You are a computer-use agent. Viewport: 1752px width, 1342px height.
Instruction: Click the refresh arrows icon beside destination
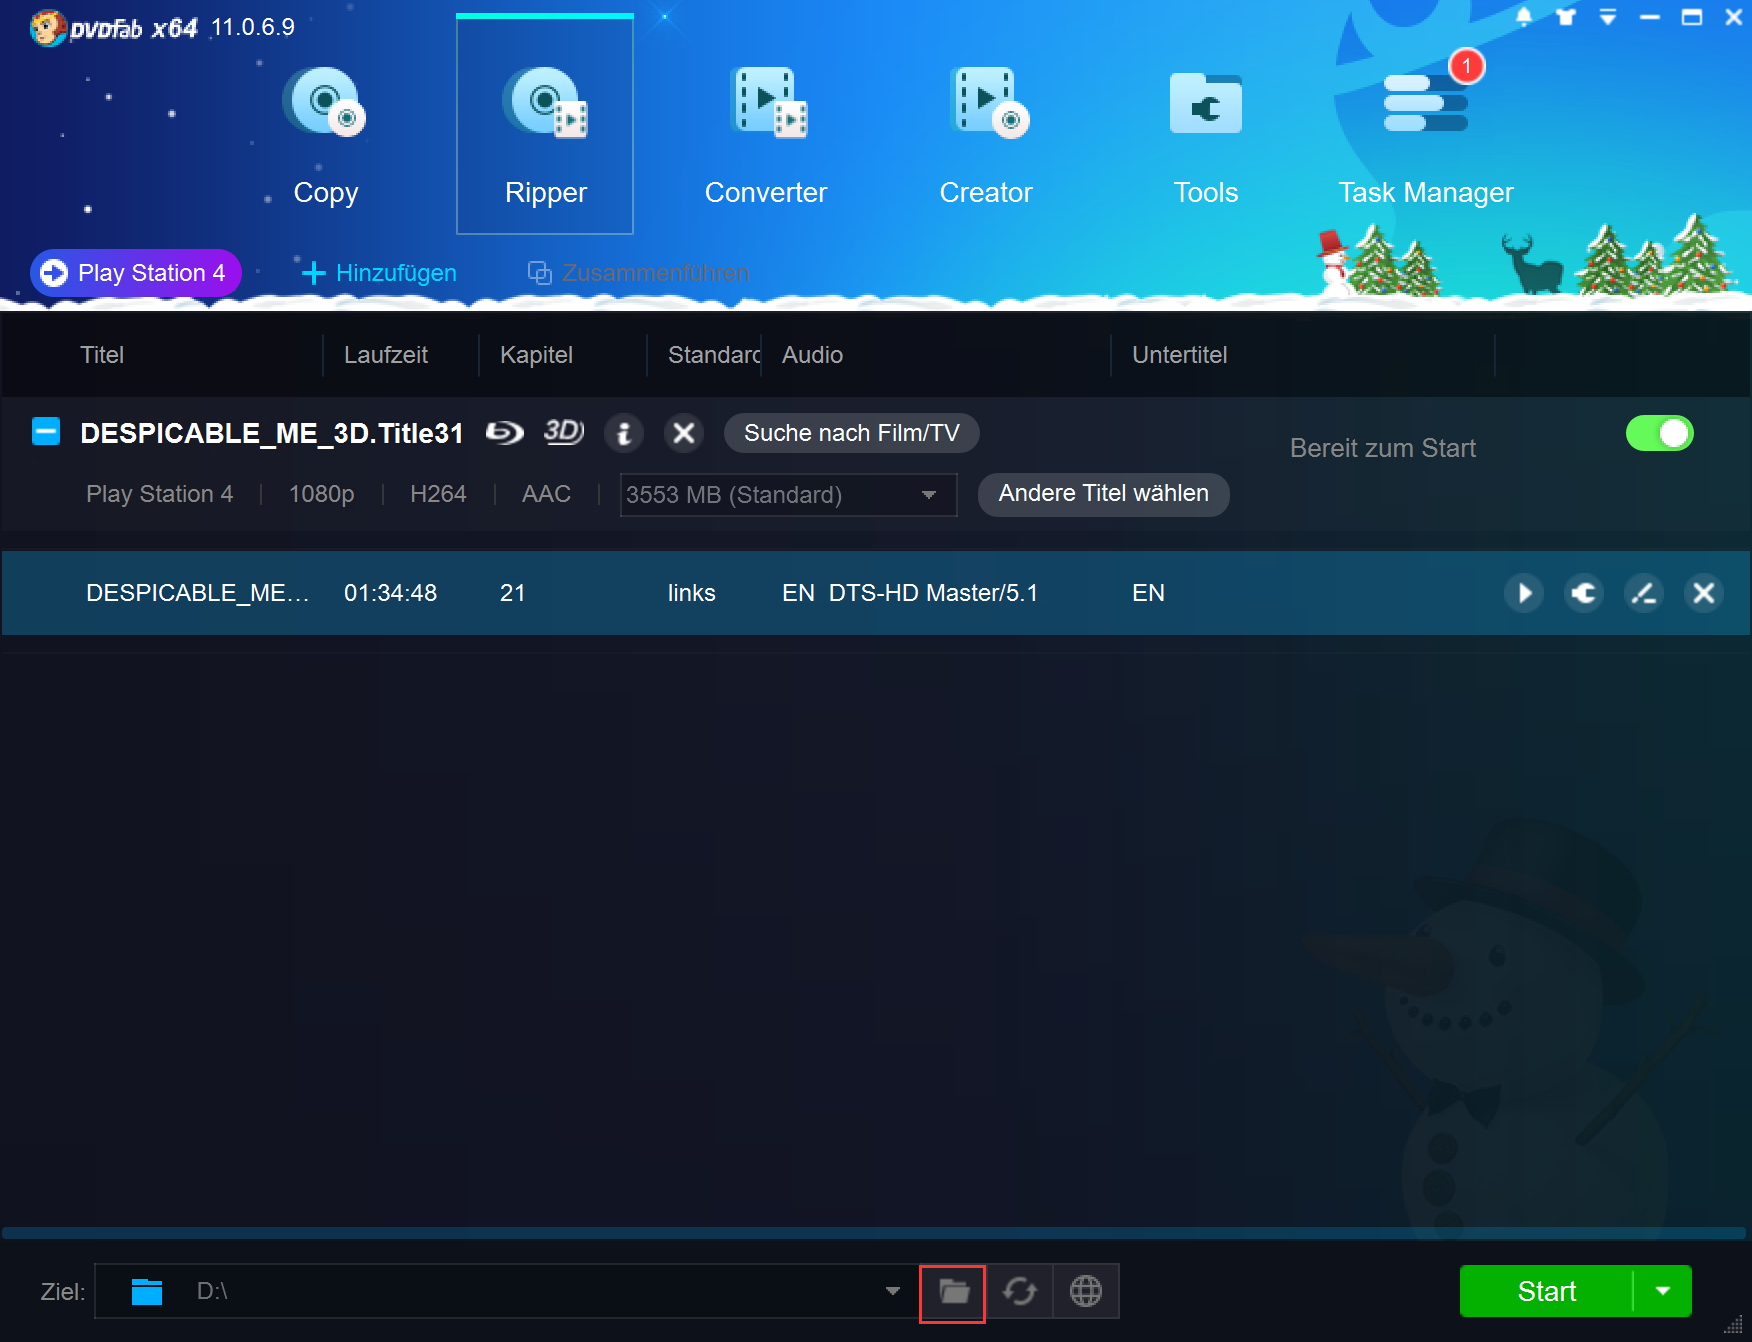1019,1292
